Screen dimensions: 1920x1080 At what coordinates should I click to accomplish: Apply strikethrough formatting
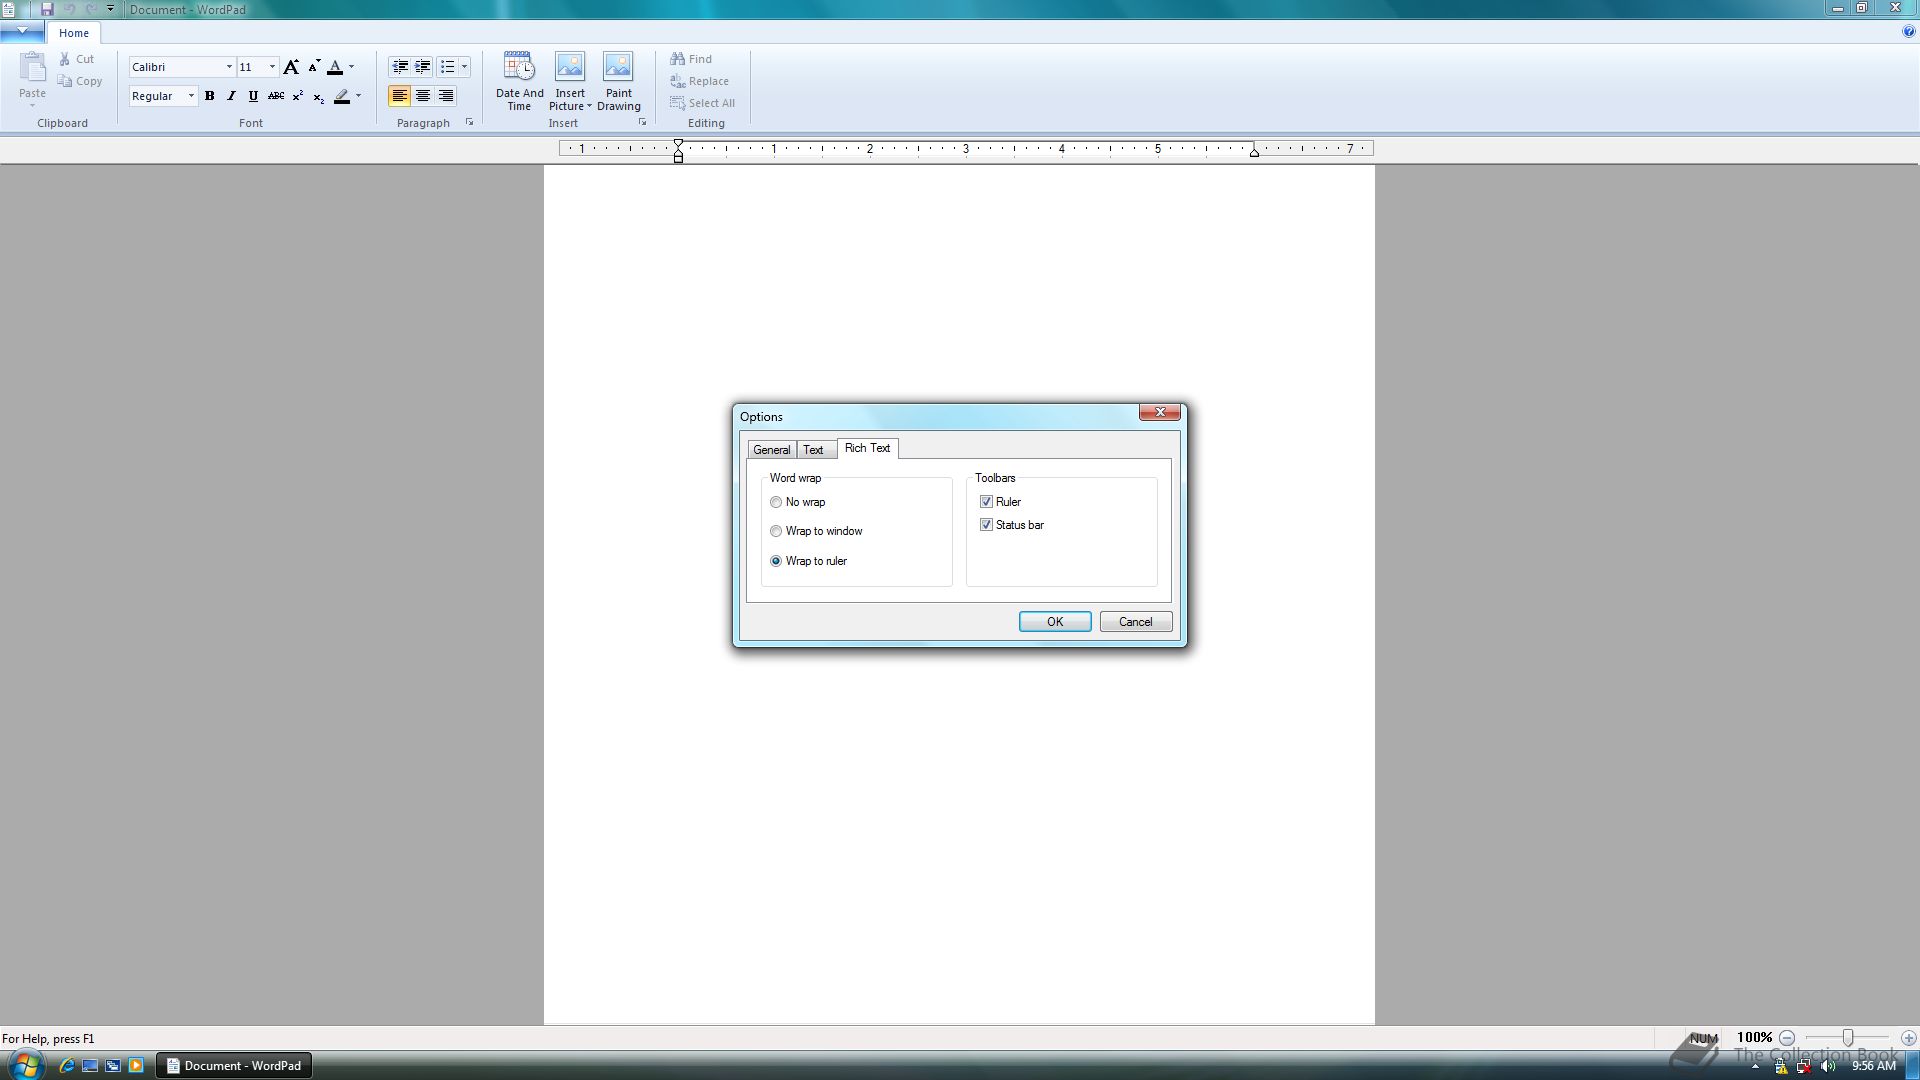coord(275,96)
